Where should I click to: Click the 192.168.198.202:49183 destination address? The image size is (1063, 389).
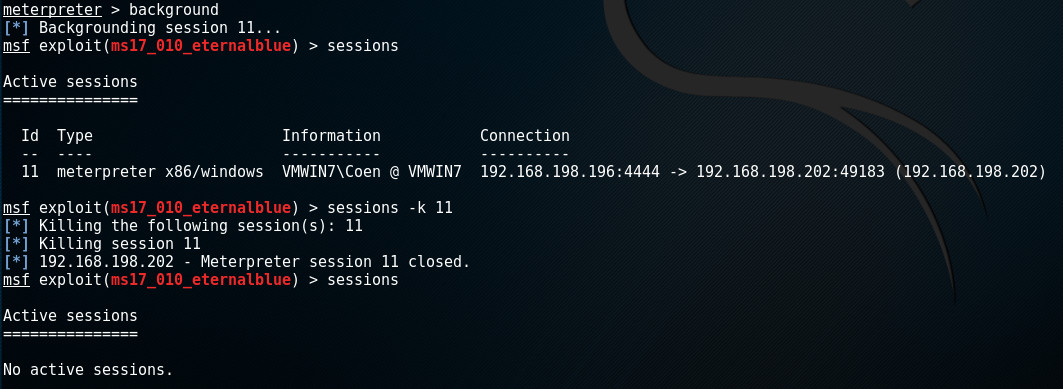point(790,172)
